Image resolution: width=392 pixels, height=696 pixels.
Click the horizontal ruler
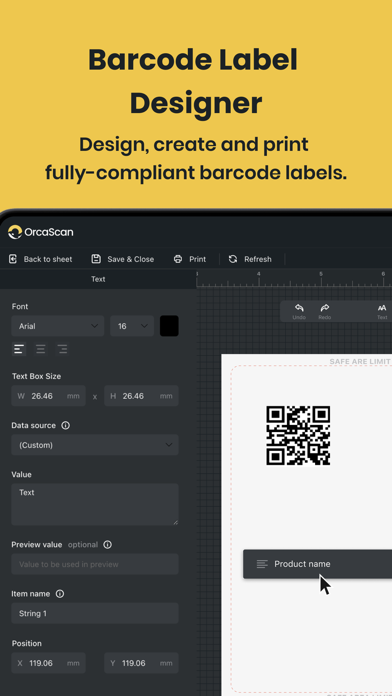click(294, 279)
